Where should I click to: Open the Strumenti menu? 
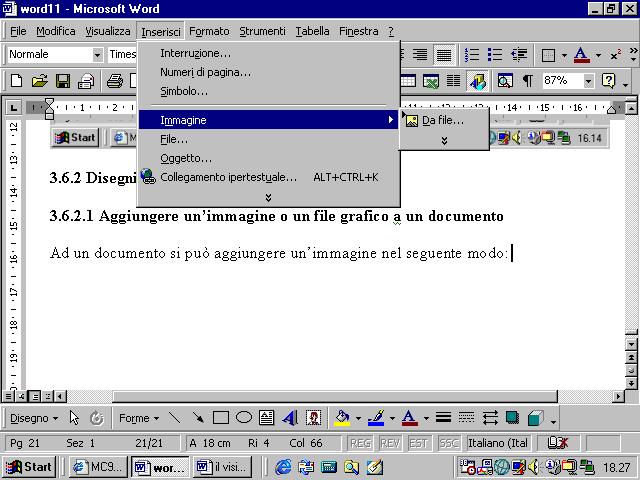tap(262, 31)
